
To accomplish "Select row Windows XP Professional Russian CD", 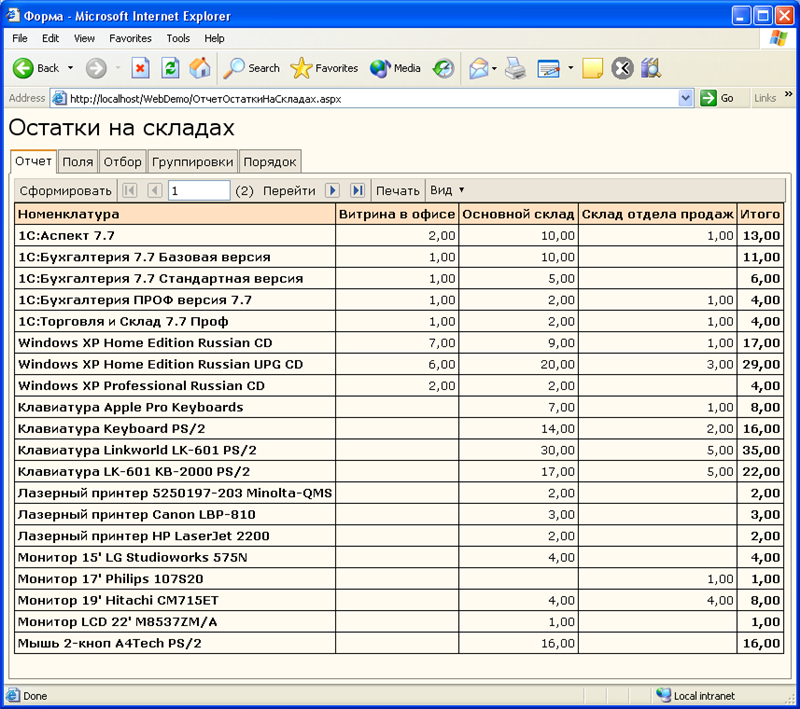I will click(x=399, y=386).
